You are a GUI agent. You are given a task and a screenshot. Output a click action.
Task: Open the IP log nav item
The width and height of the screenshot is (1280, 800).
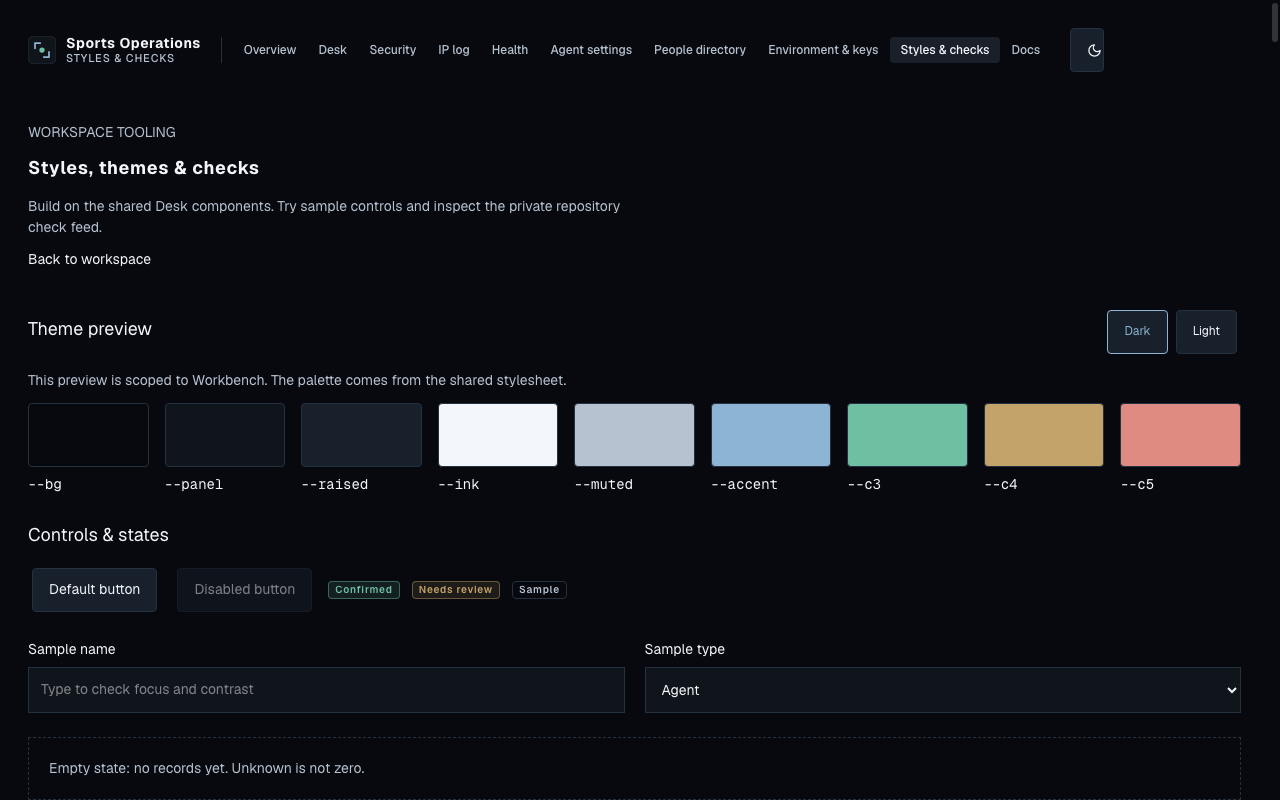coord(454,50)
